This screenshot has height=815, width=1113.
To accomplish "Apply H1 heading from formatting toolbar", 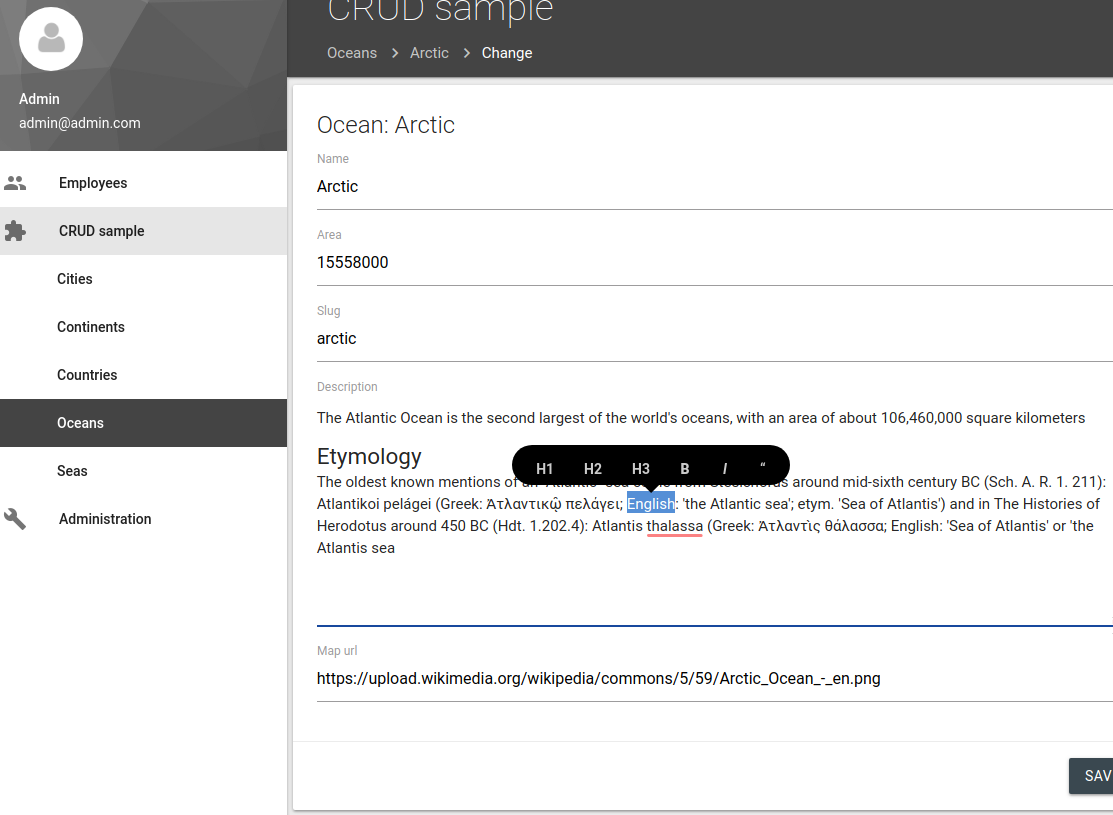I will click(544, 467).
